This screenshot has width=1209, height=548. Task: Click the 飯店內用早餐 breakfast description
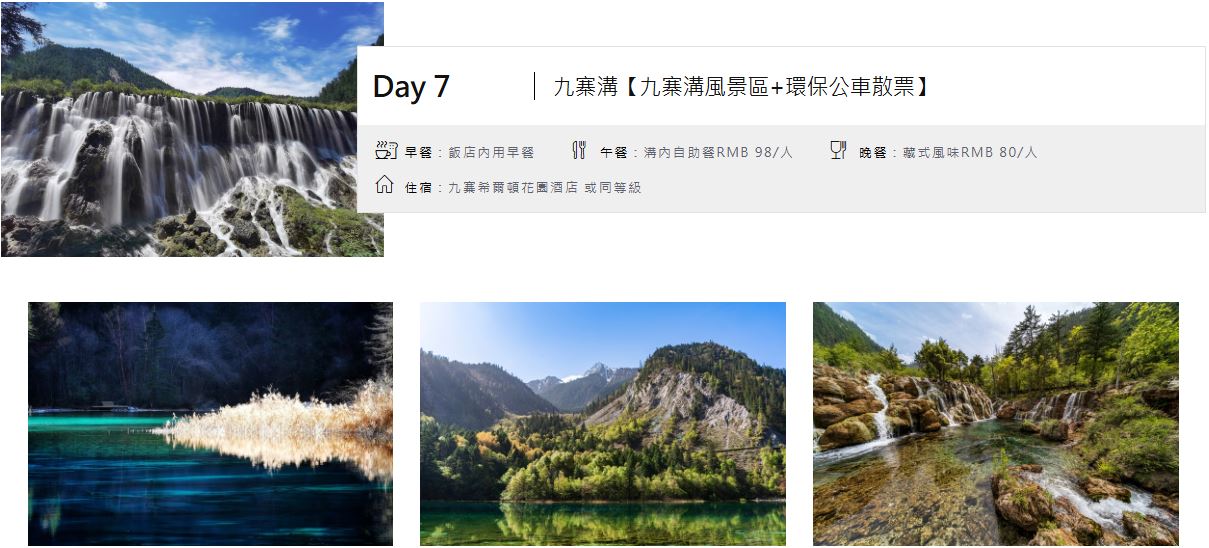point(491,153)
